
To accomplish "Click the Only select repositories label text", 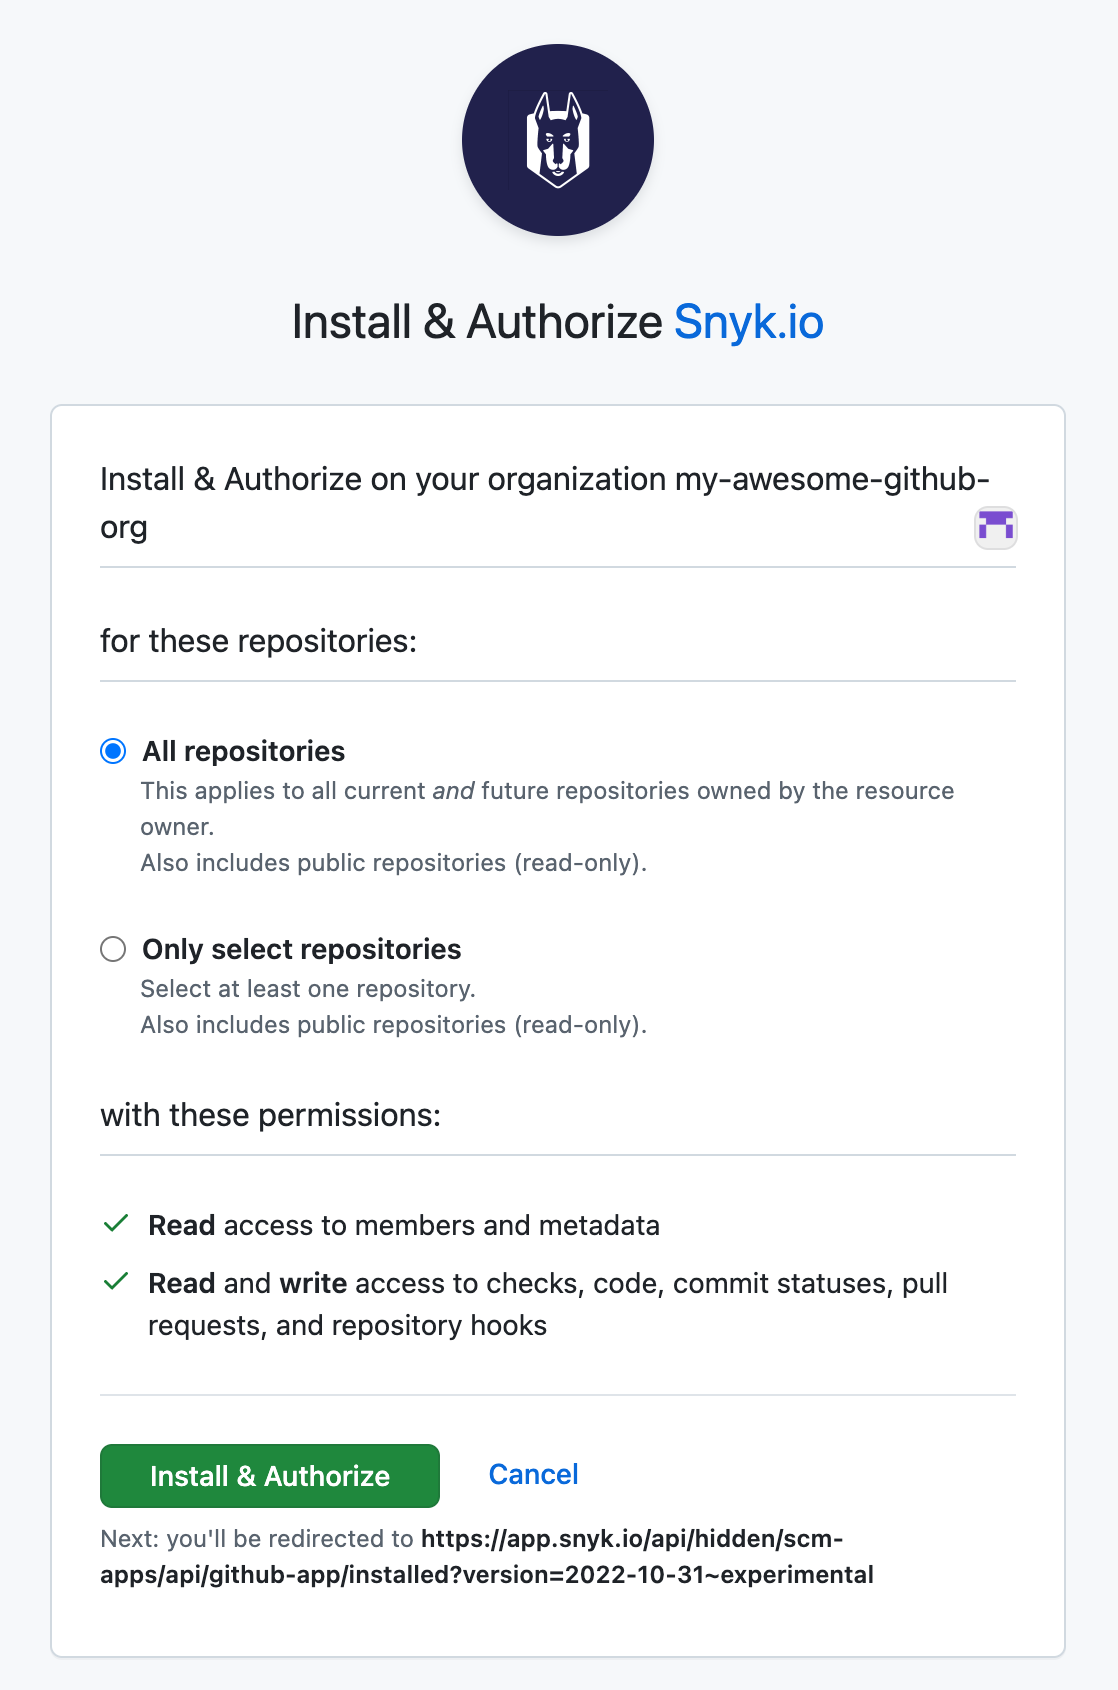I will 302,948.
